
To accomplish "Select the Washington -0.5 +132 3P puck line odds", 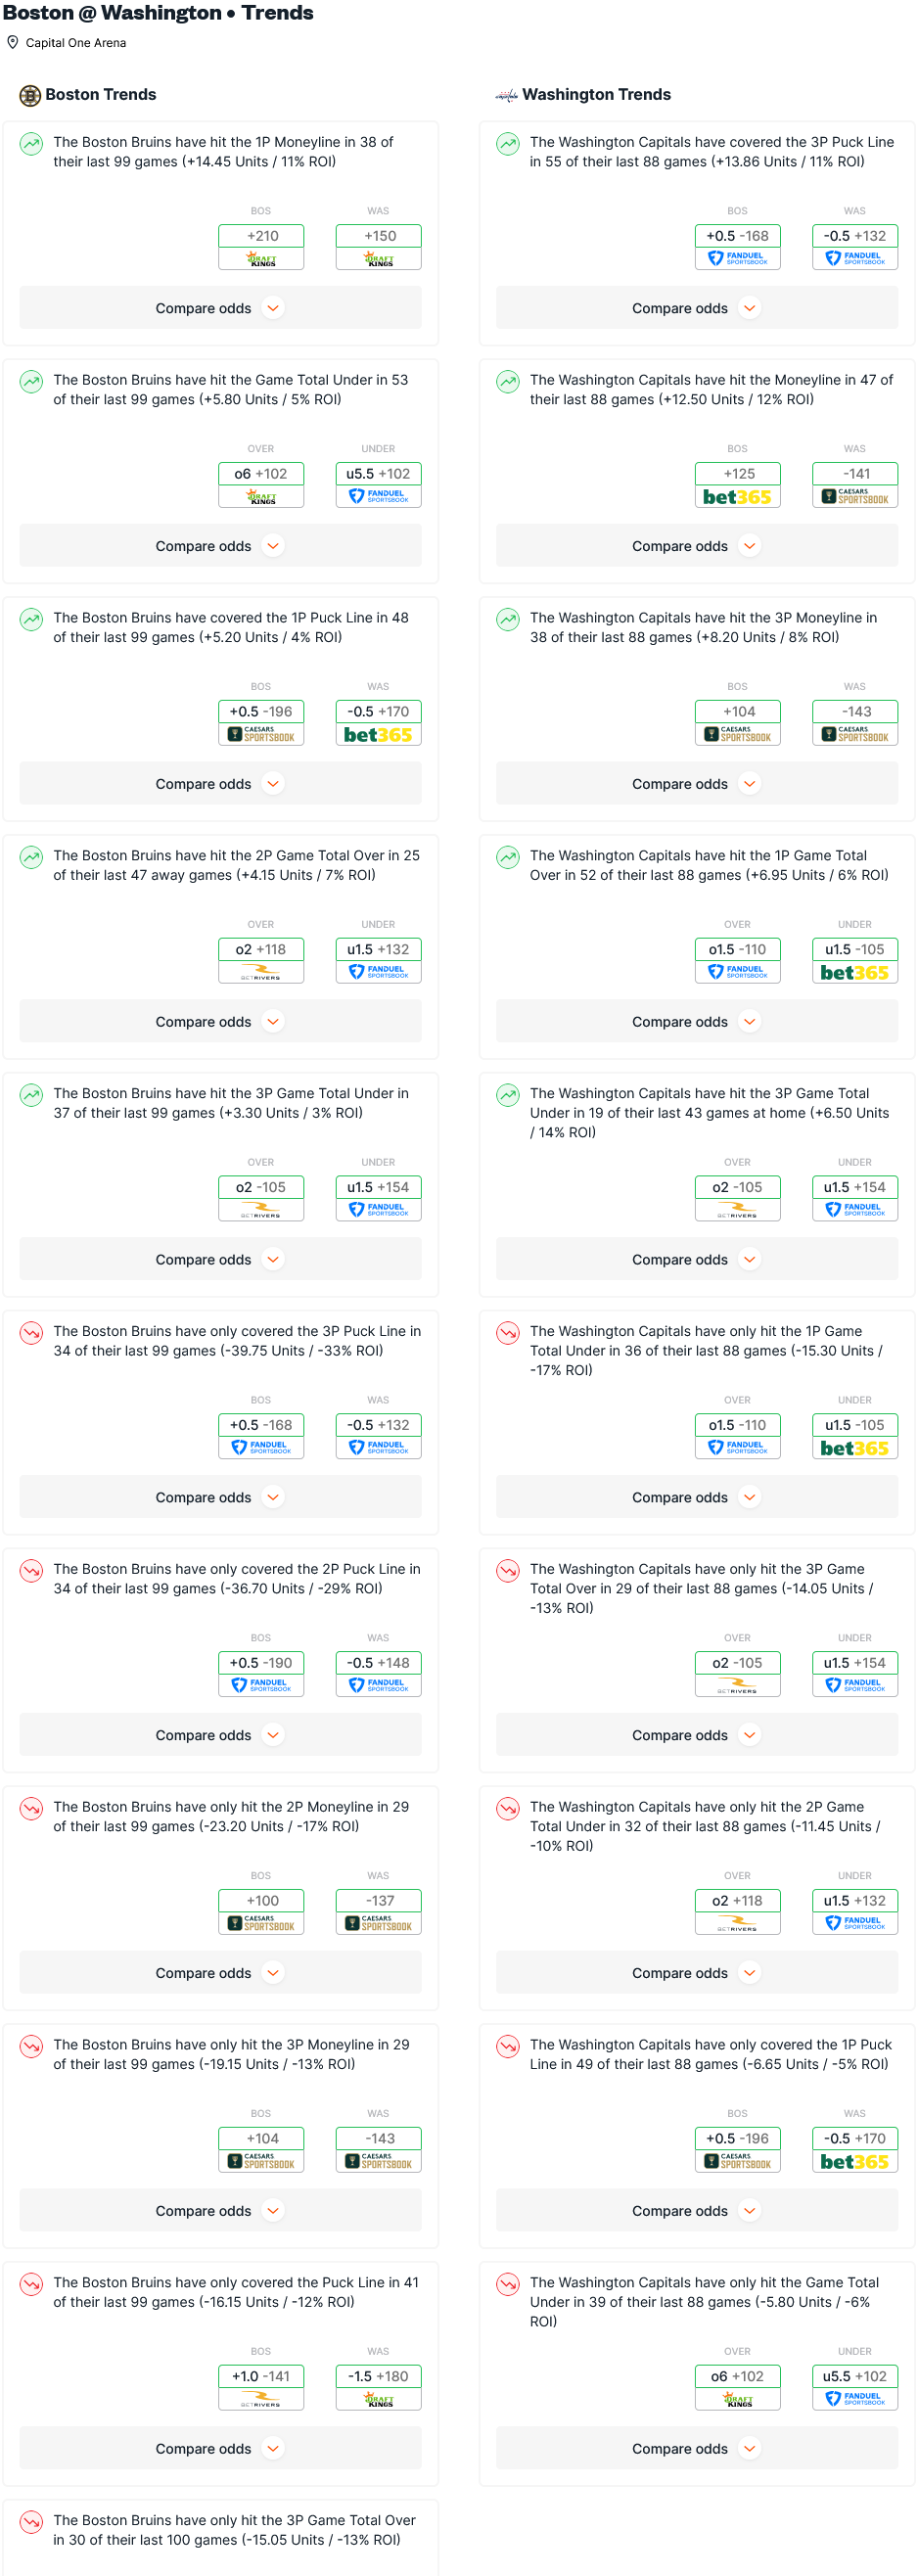I will (855, 236).
